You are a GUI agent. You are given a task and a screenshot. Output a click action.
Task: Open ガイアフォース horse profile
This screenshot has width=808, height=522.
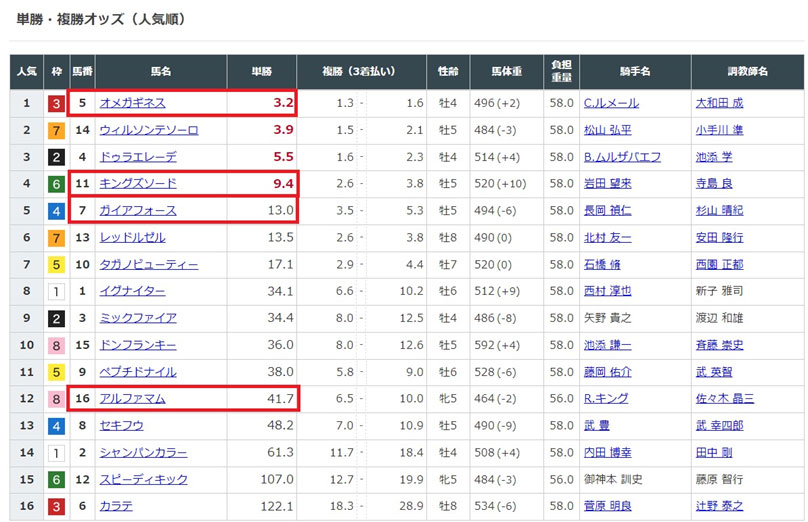(138, 211)
